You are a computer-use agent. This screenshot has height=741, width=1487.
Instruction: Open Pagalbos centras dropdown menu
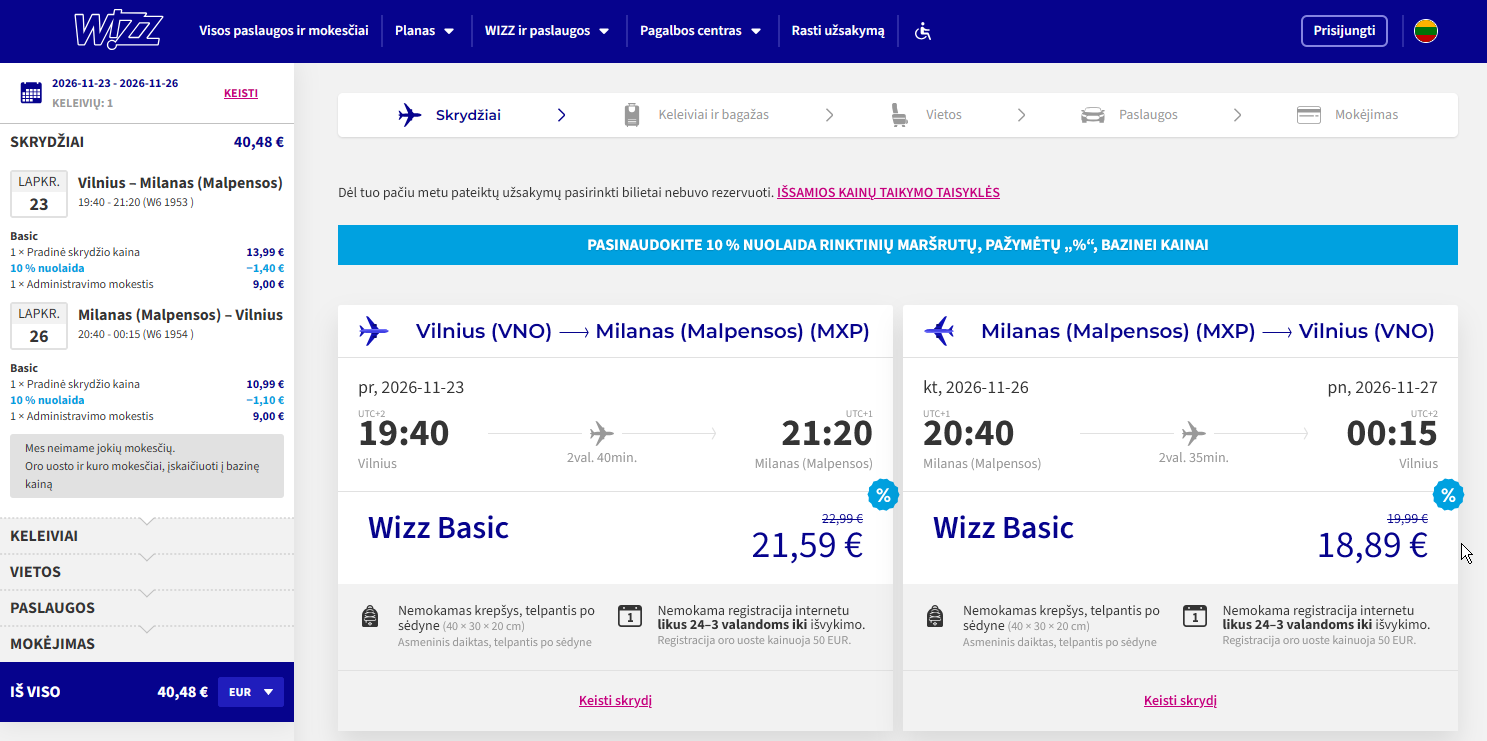tap(701, 31)
